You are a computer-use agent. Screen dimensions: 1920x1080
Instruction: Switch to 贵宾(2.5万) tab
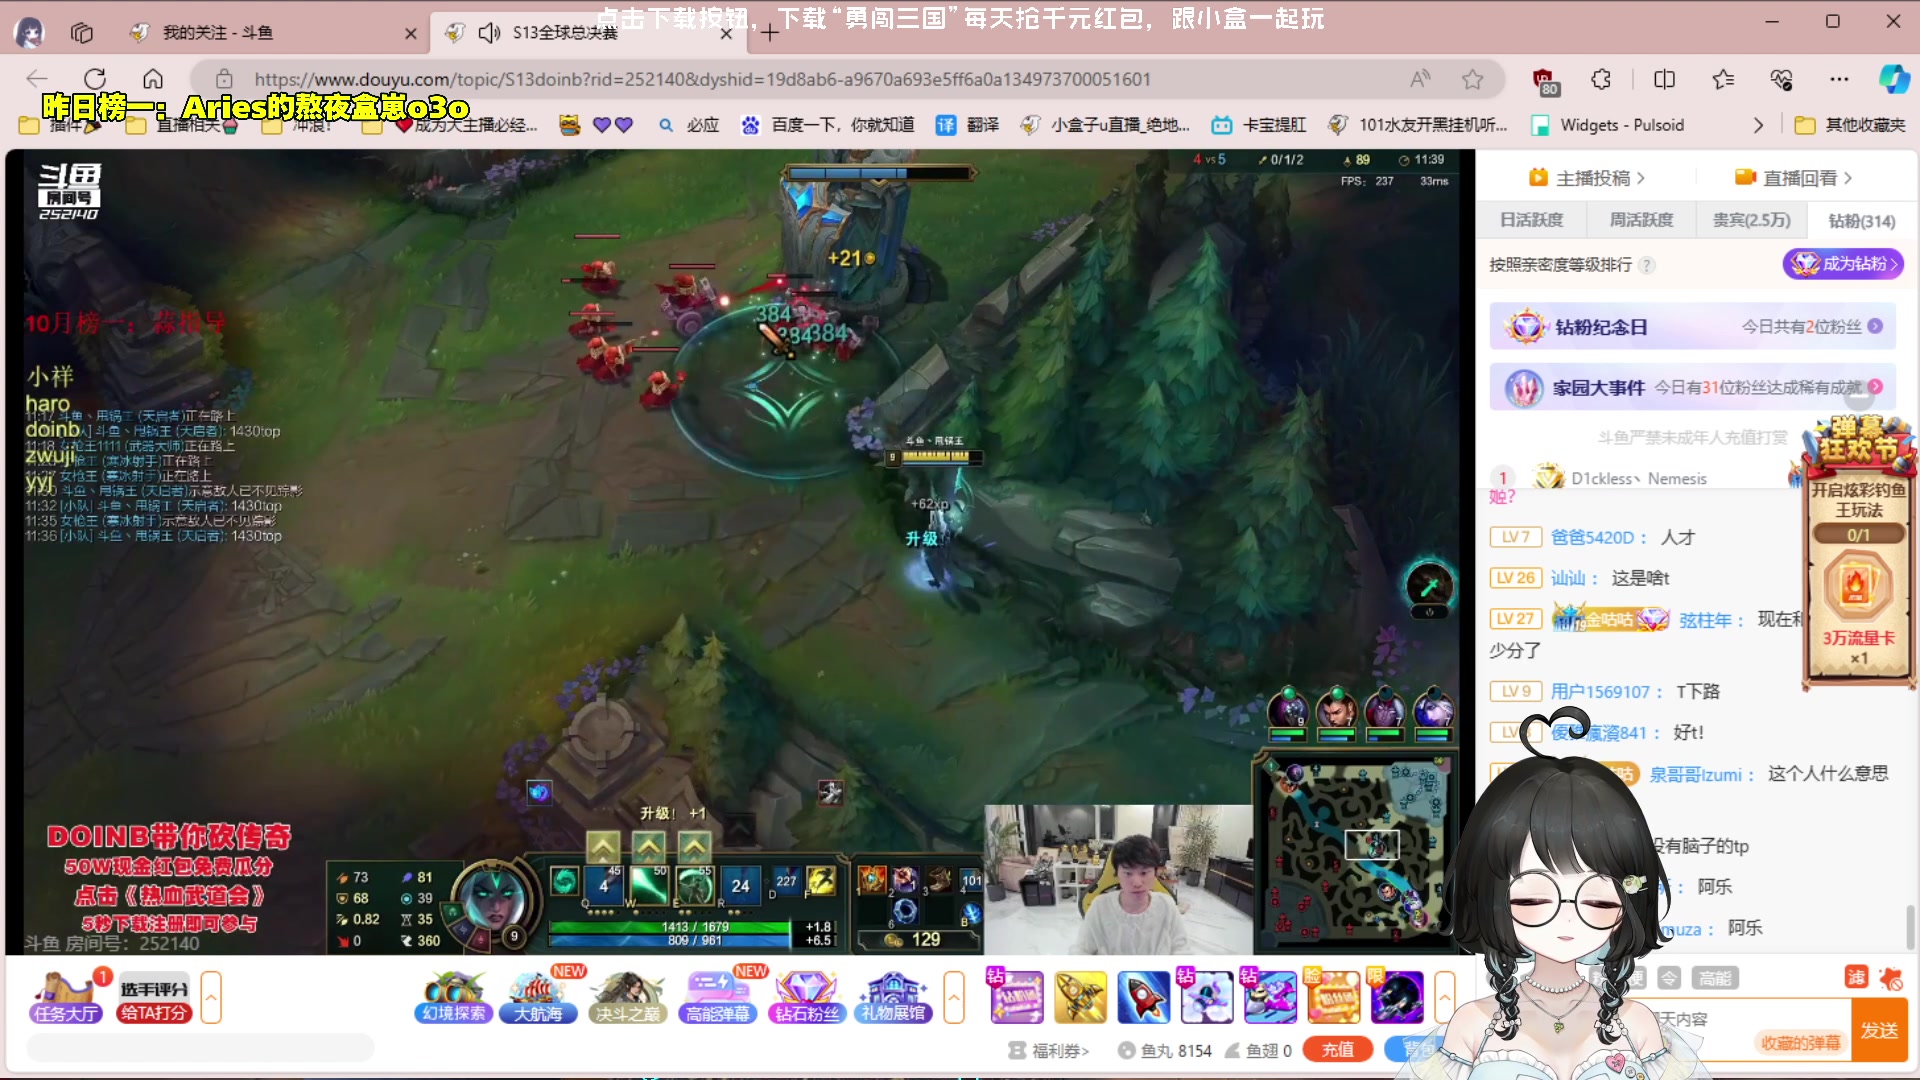1751,220
